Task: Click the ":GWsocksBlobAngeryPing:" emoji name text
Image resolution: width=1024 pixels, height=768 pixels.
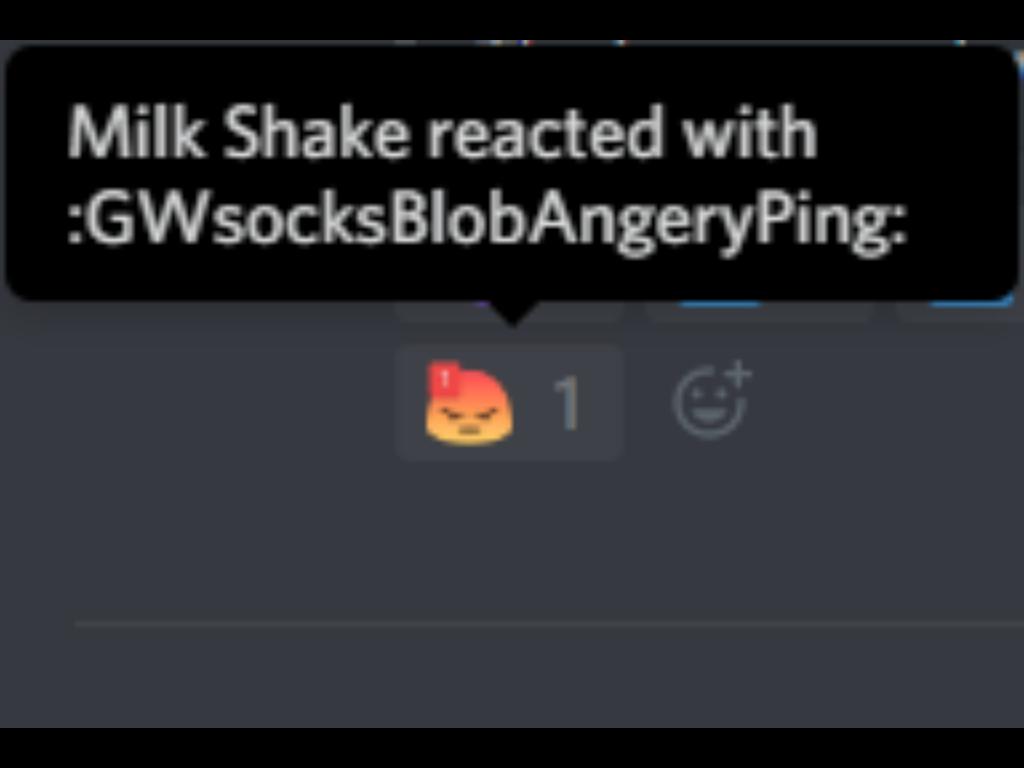Action: [x=488, y=219]
